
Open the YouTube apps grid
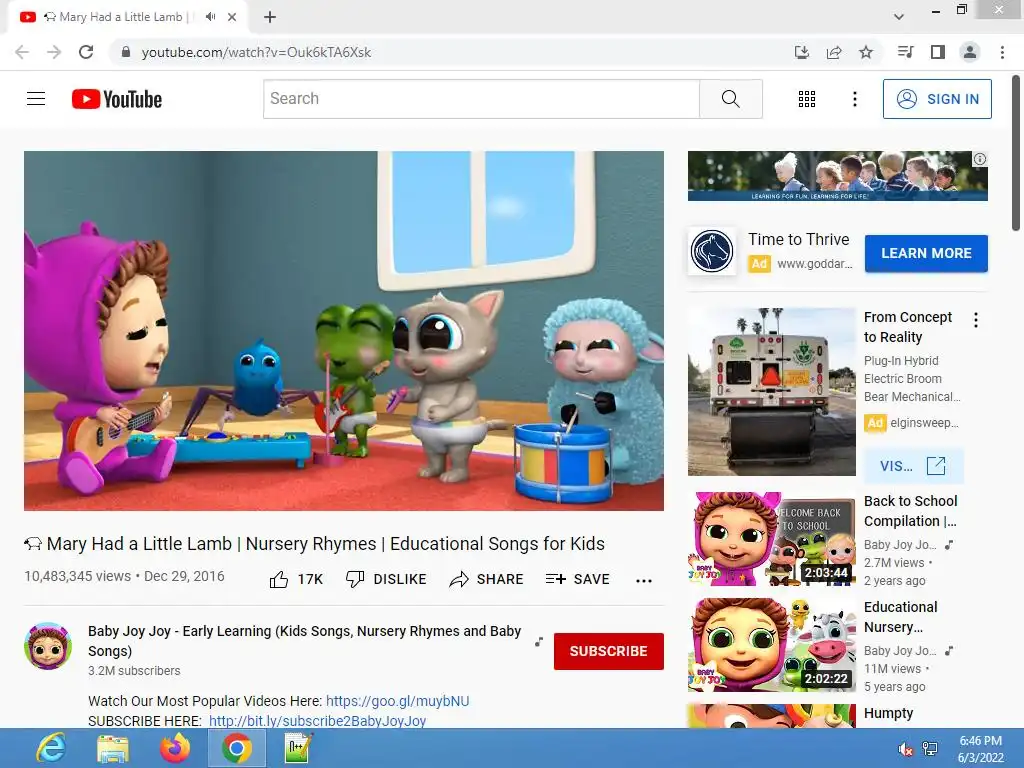click(x=807, y=99)
